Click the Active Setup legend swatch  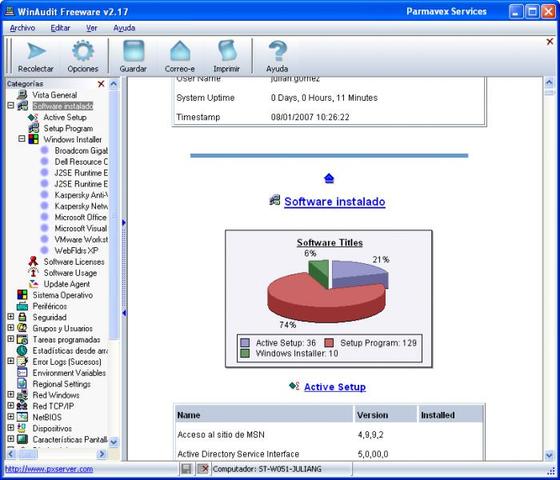tap(245, 343)
